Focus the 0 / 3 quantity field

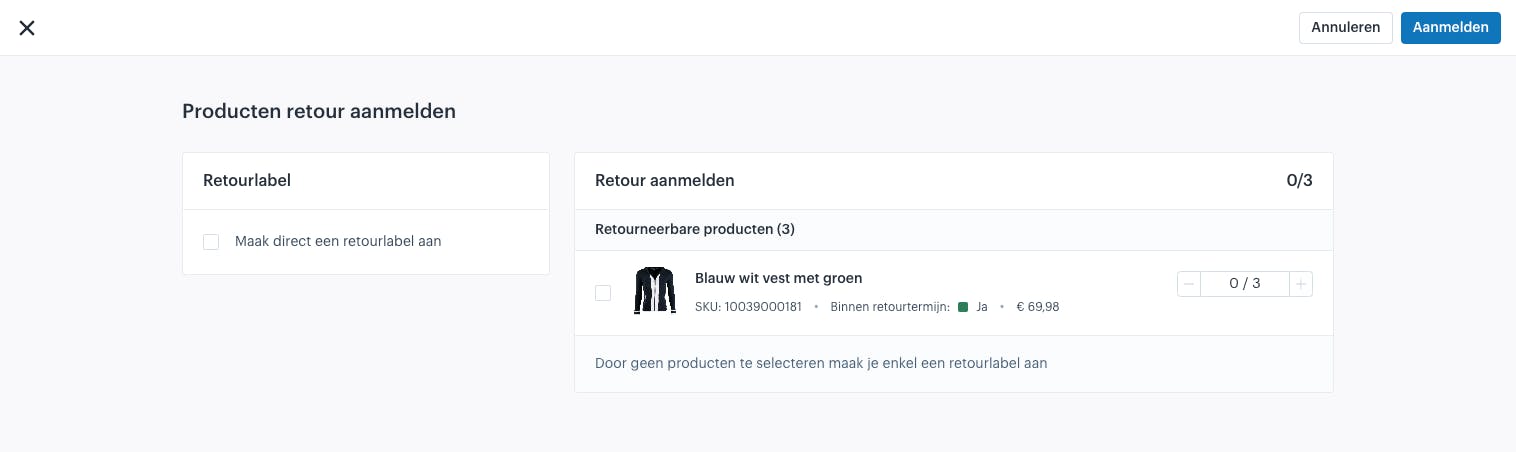(1245, 284)
